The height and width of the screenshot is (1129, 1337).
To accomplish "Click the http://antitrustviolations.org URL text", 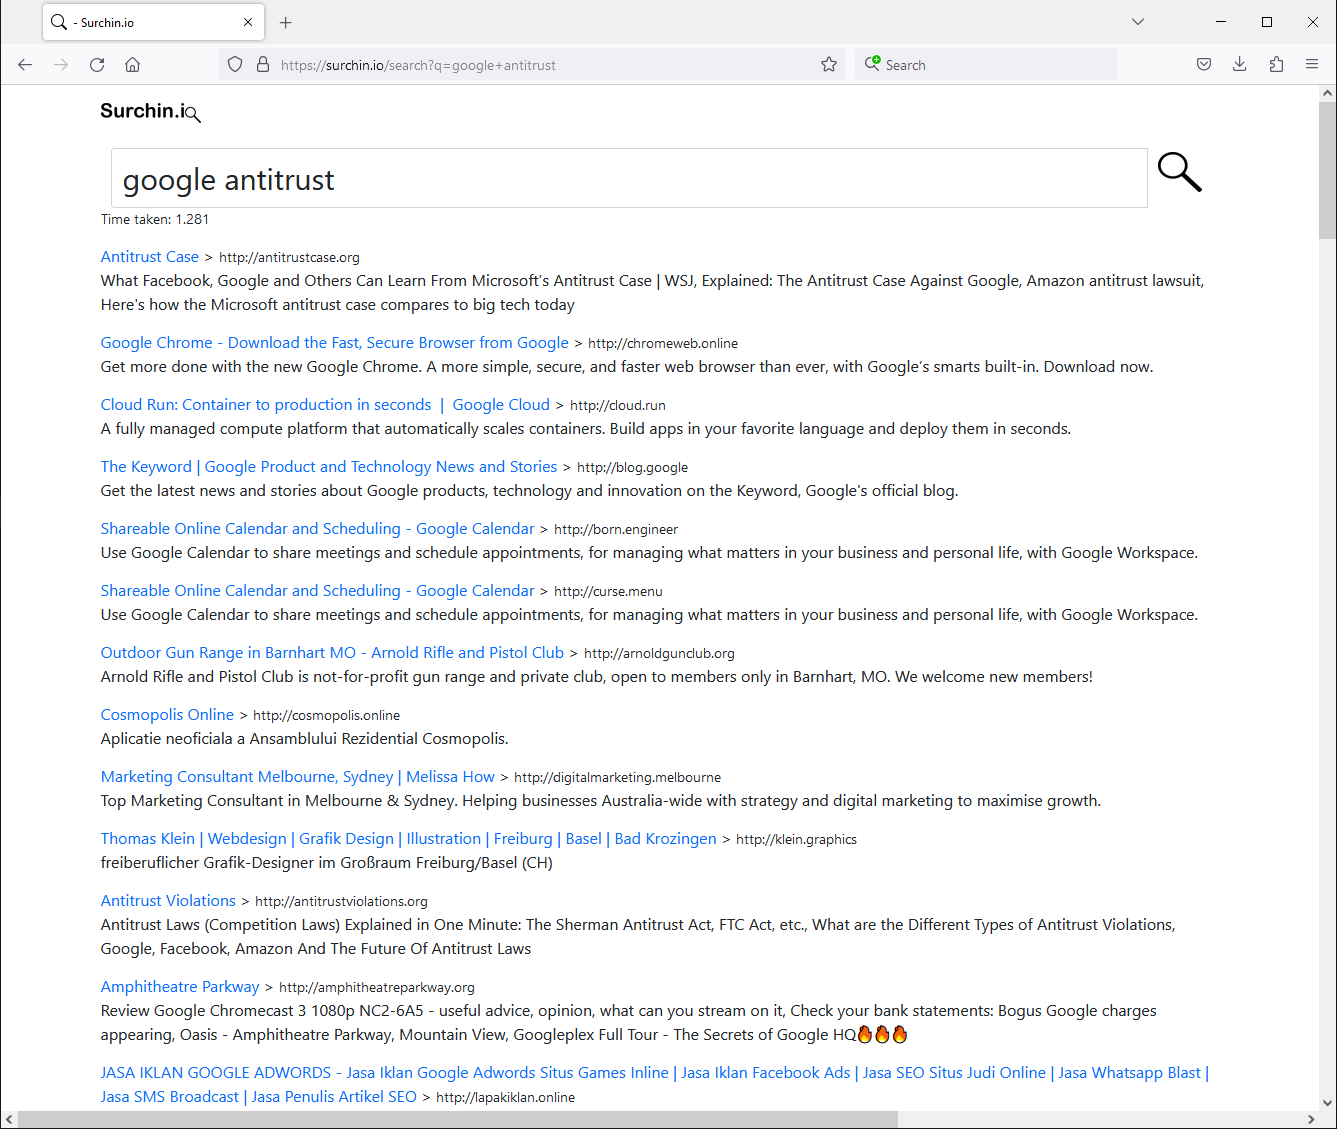I will point(341,902).
